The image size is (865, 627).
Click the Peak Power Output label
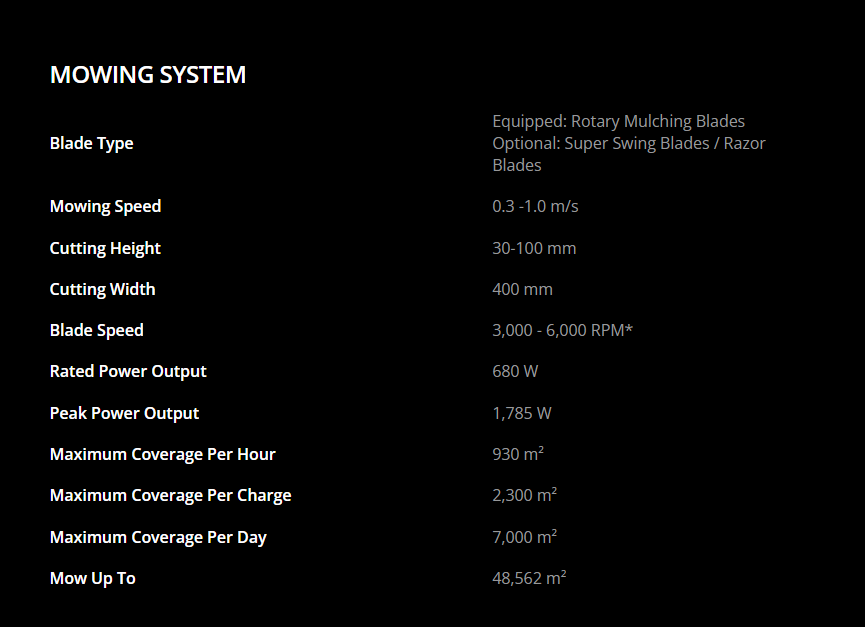click(x=124, y=413)
